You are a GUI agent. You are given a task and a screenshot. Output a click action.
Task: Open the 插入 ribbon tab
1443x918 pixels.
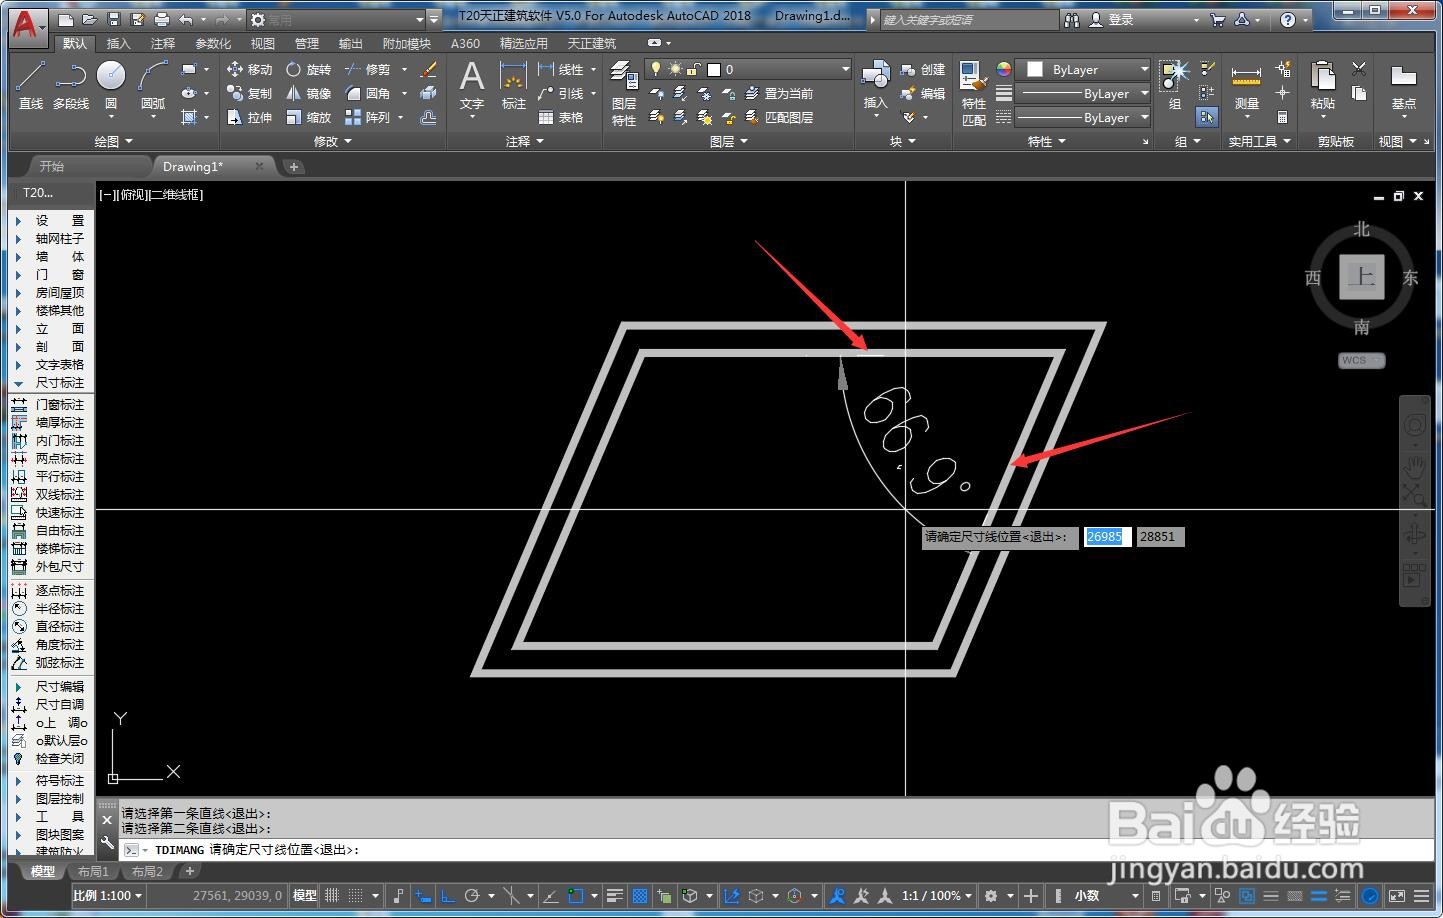tap(118, 43)
